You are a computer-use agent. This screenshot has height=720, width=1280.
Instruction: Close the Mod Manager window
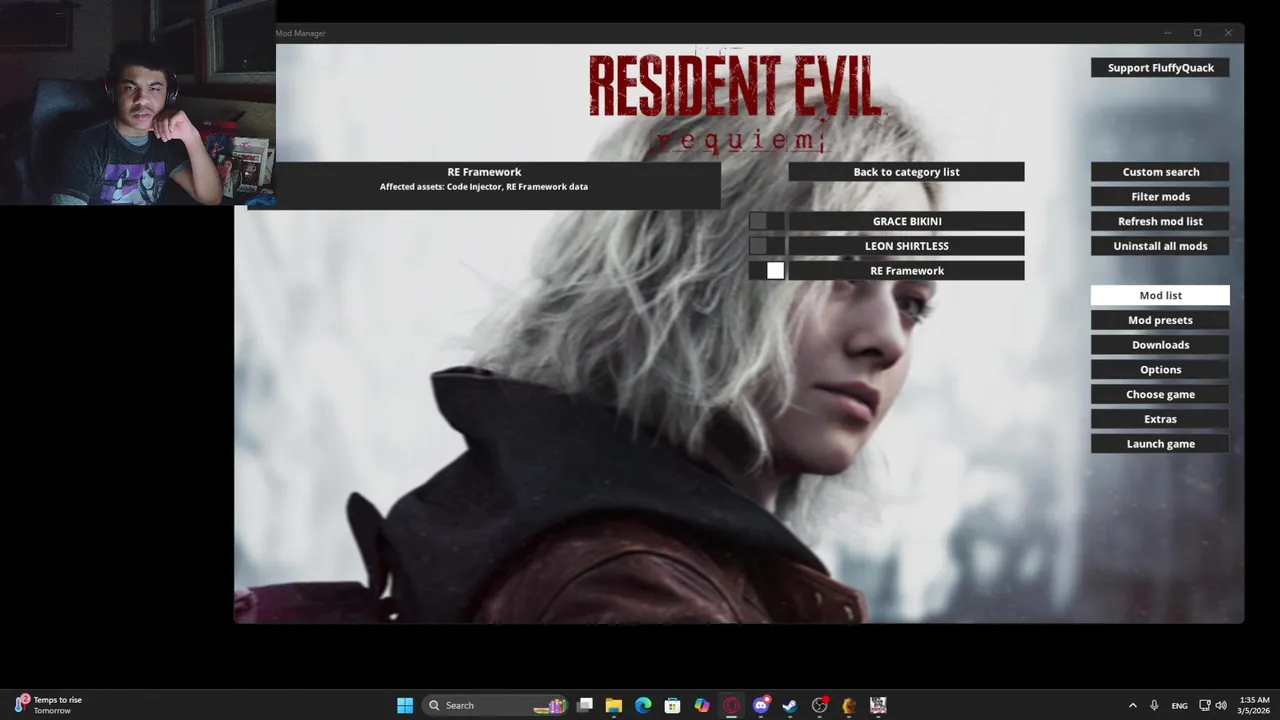tap(1228, 33)
